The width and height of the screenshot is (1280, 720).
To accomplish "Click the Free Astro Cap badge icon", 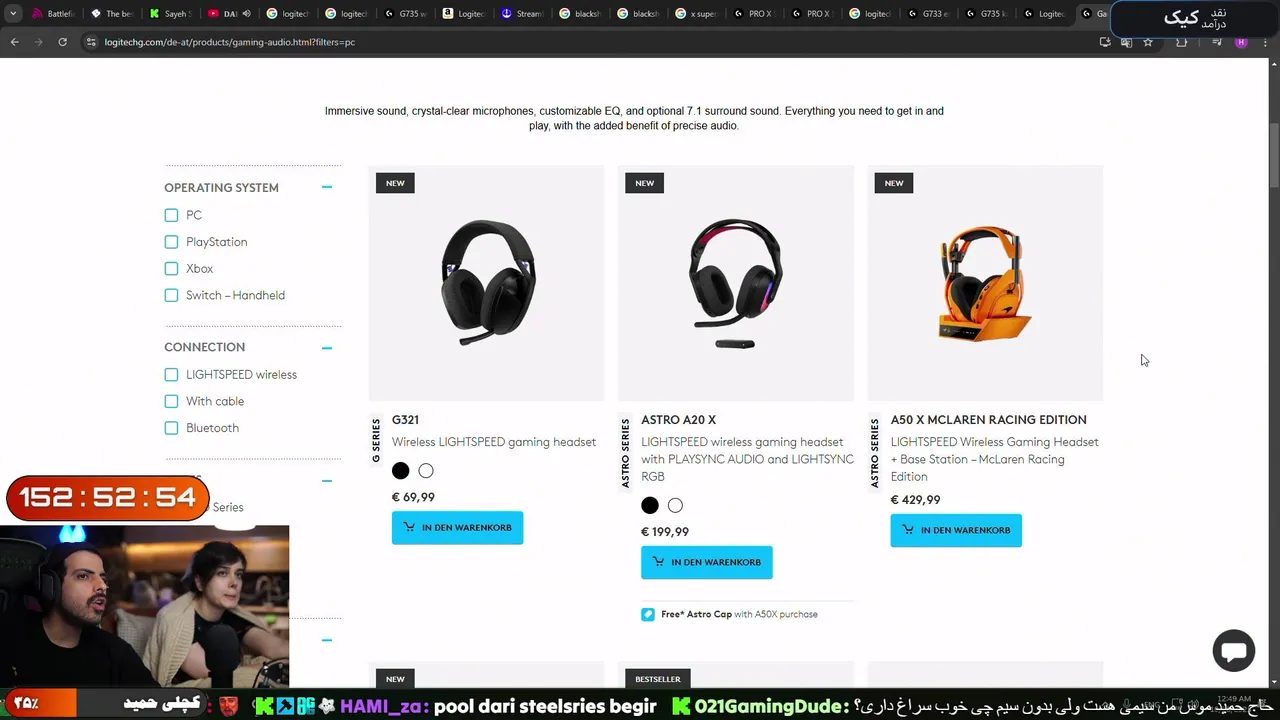I will pos(648,614).
